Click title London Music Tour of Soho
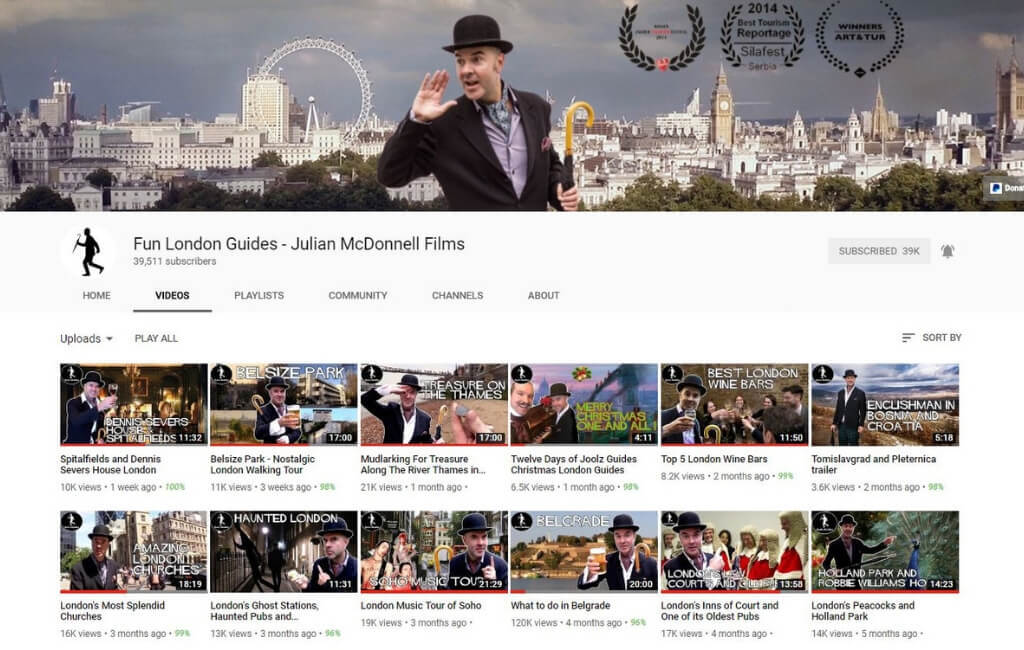The height and width of the screenshot is (650, 1024). [x=421, y=606]
